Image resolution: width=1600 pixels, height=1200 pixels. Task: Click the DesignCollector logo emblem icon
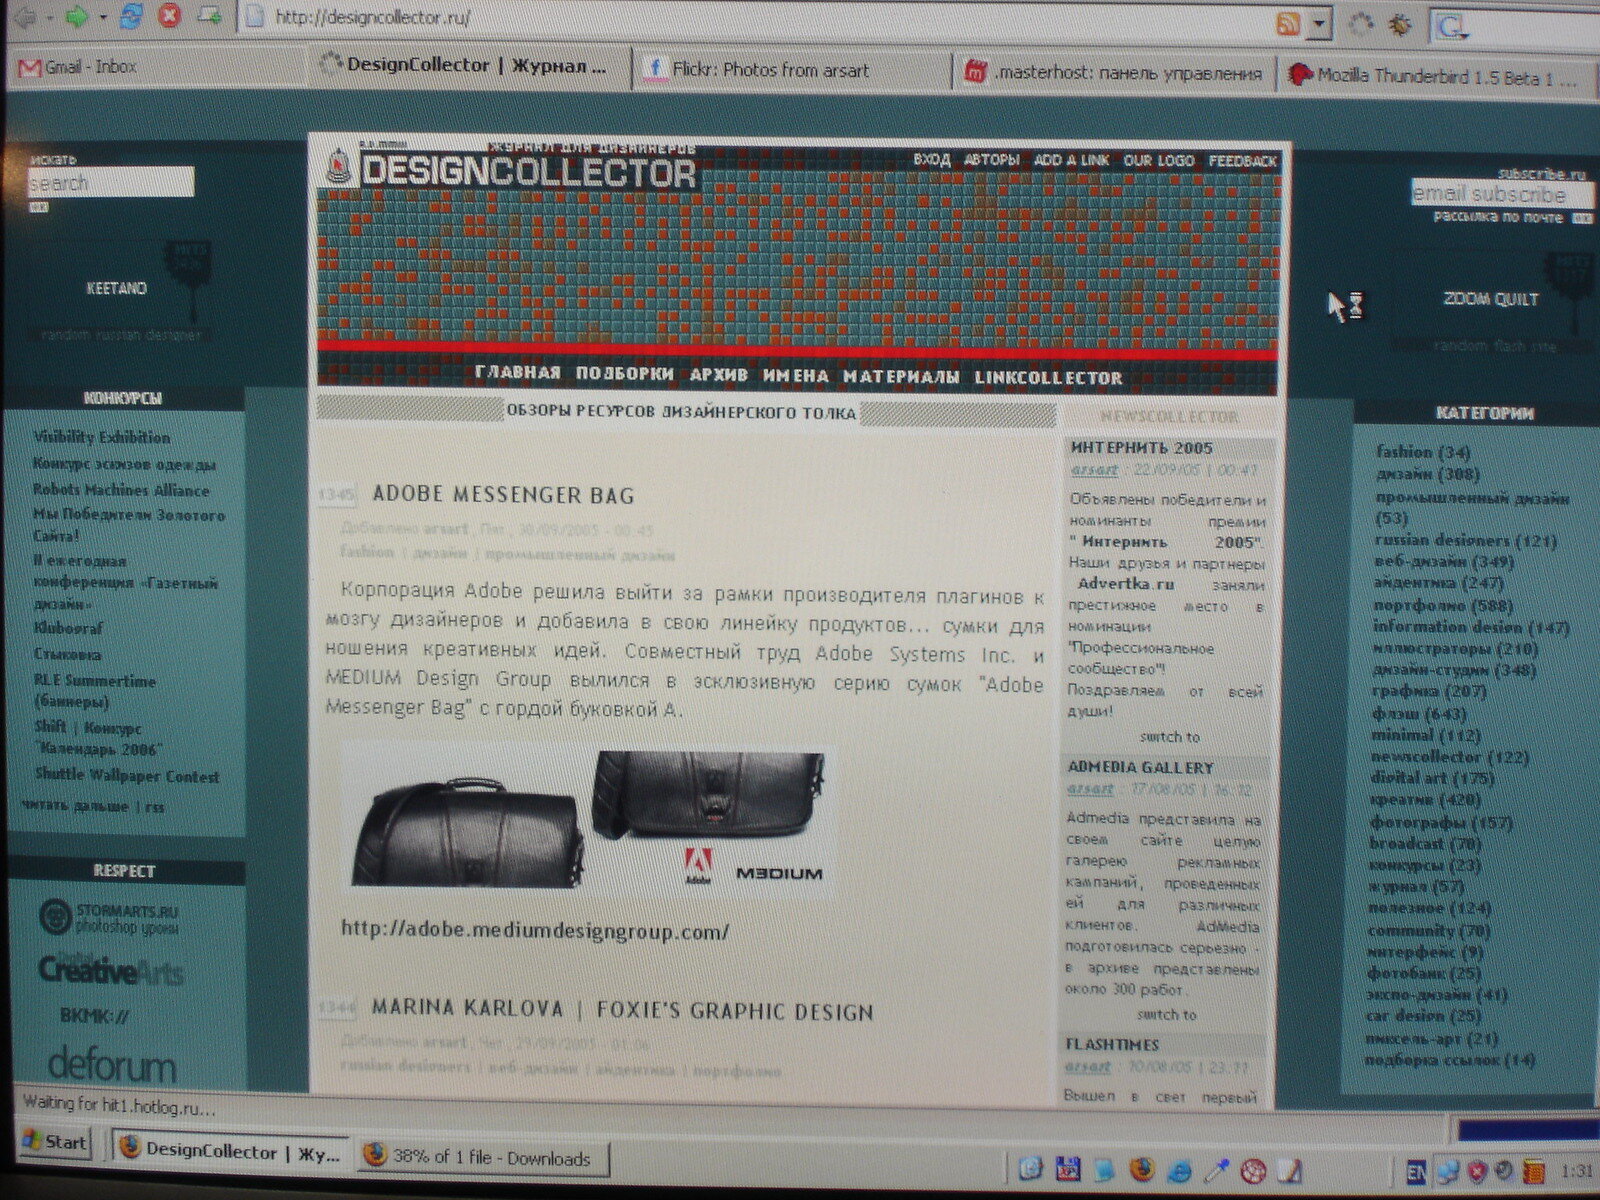(338, 167)
